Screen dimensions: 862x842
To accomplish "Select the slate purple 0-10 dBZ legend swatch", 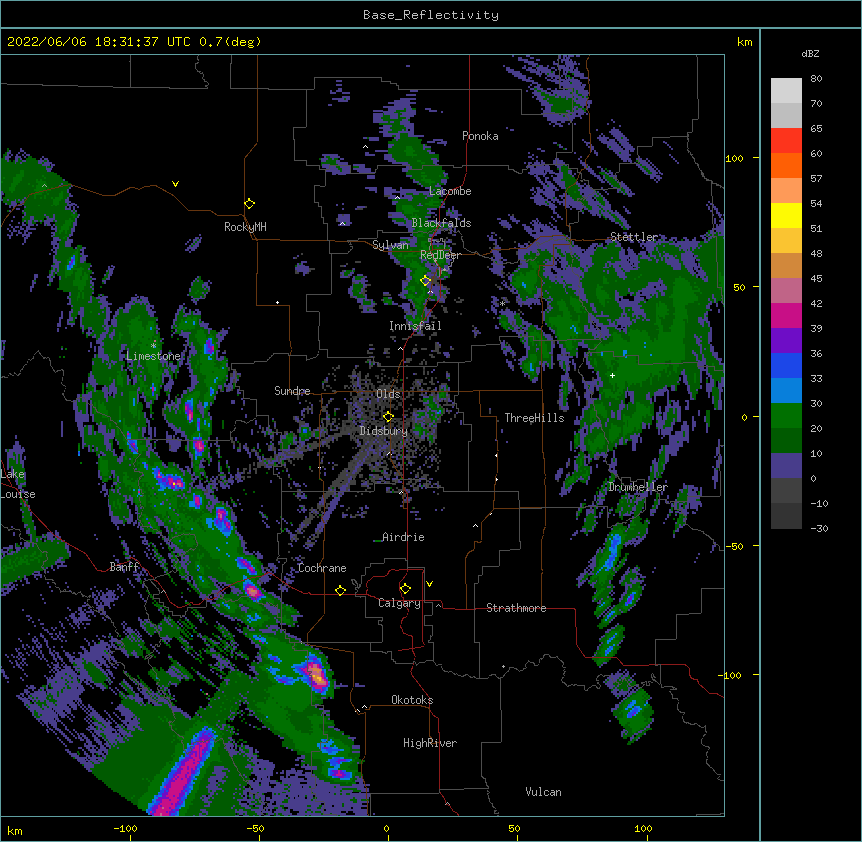I will (786, 466).
